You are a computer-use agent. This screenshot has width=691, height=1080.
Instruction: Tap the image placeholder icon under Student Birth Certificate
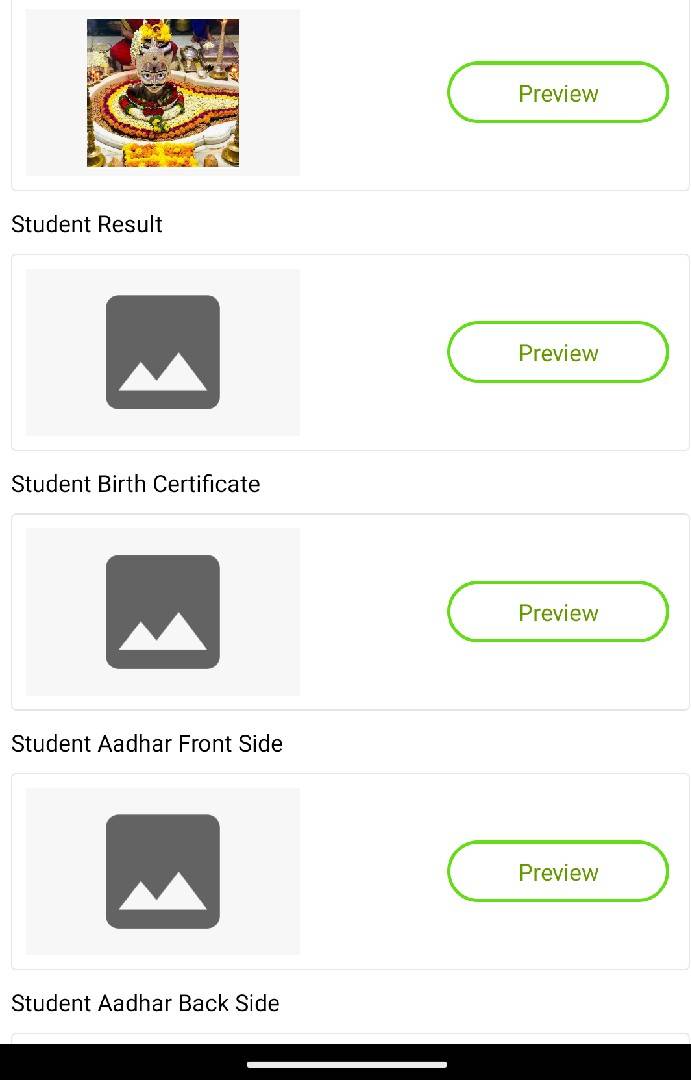coord(163,612)
